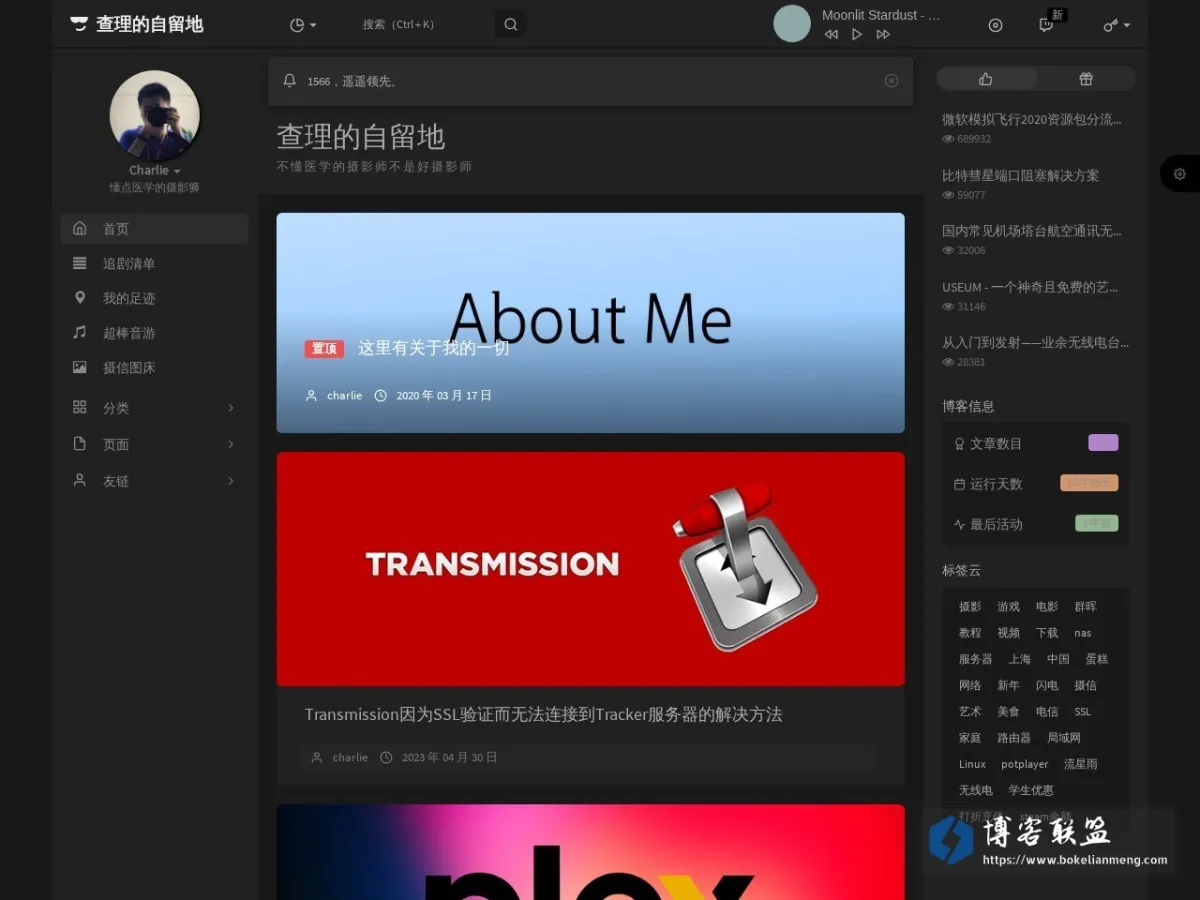Select the potplayer tag

[x=1025, y=764]
